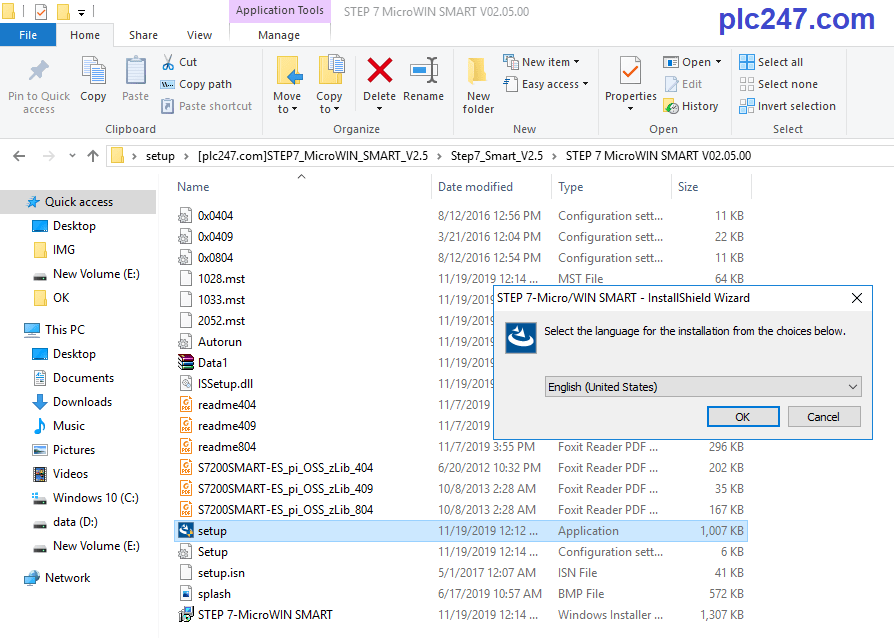
Task: Switch to the Share ribbon tab
Action: point(143,35)
